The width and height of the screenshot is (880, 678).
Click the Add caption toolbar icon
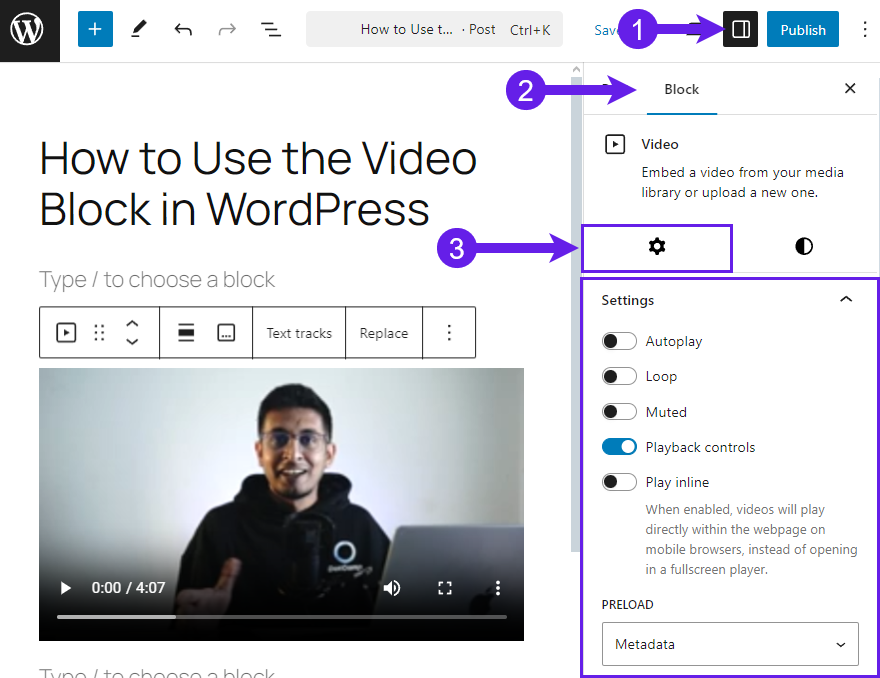[x=226, y=333]
